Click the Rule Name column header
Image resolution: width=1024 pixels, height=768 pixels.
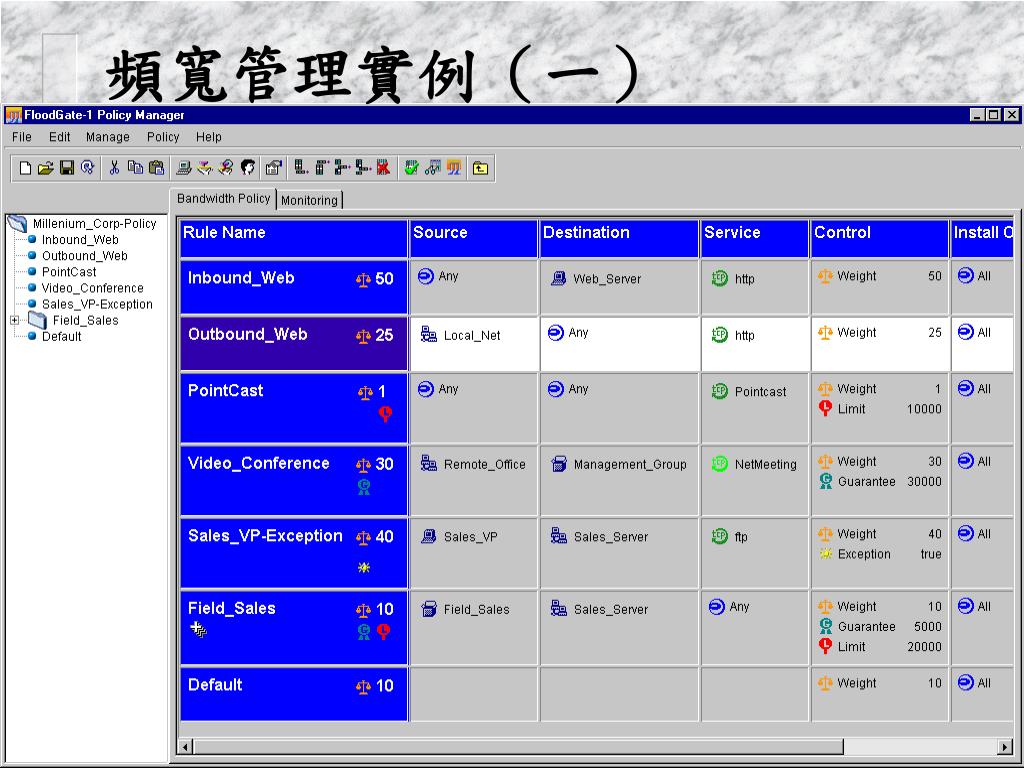[294, 238]
